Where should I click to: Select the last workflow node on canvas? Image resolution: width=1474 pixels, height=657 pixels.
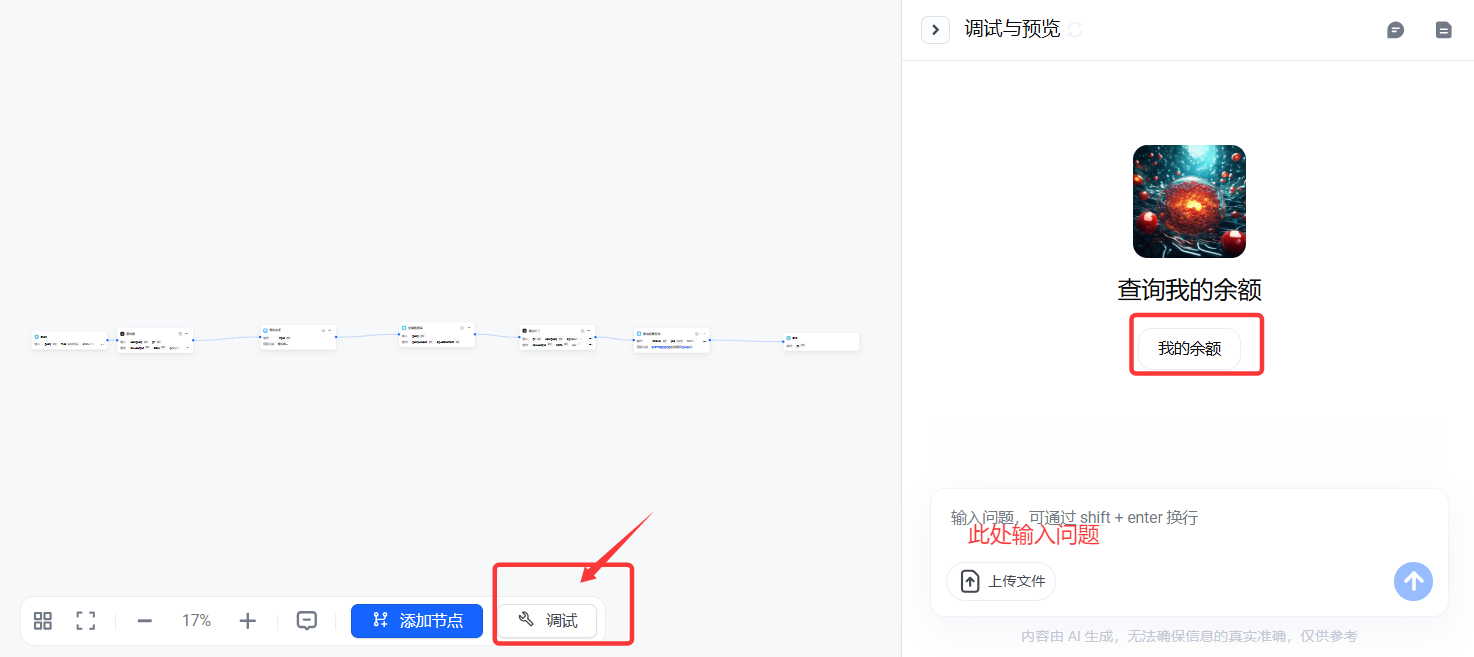(x=821, y=342)
